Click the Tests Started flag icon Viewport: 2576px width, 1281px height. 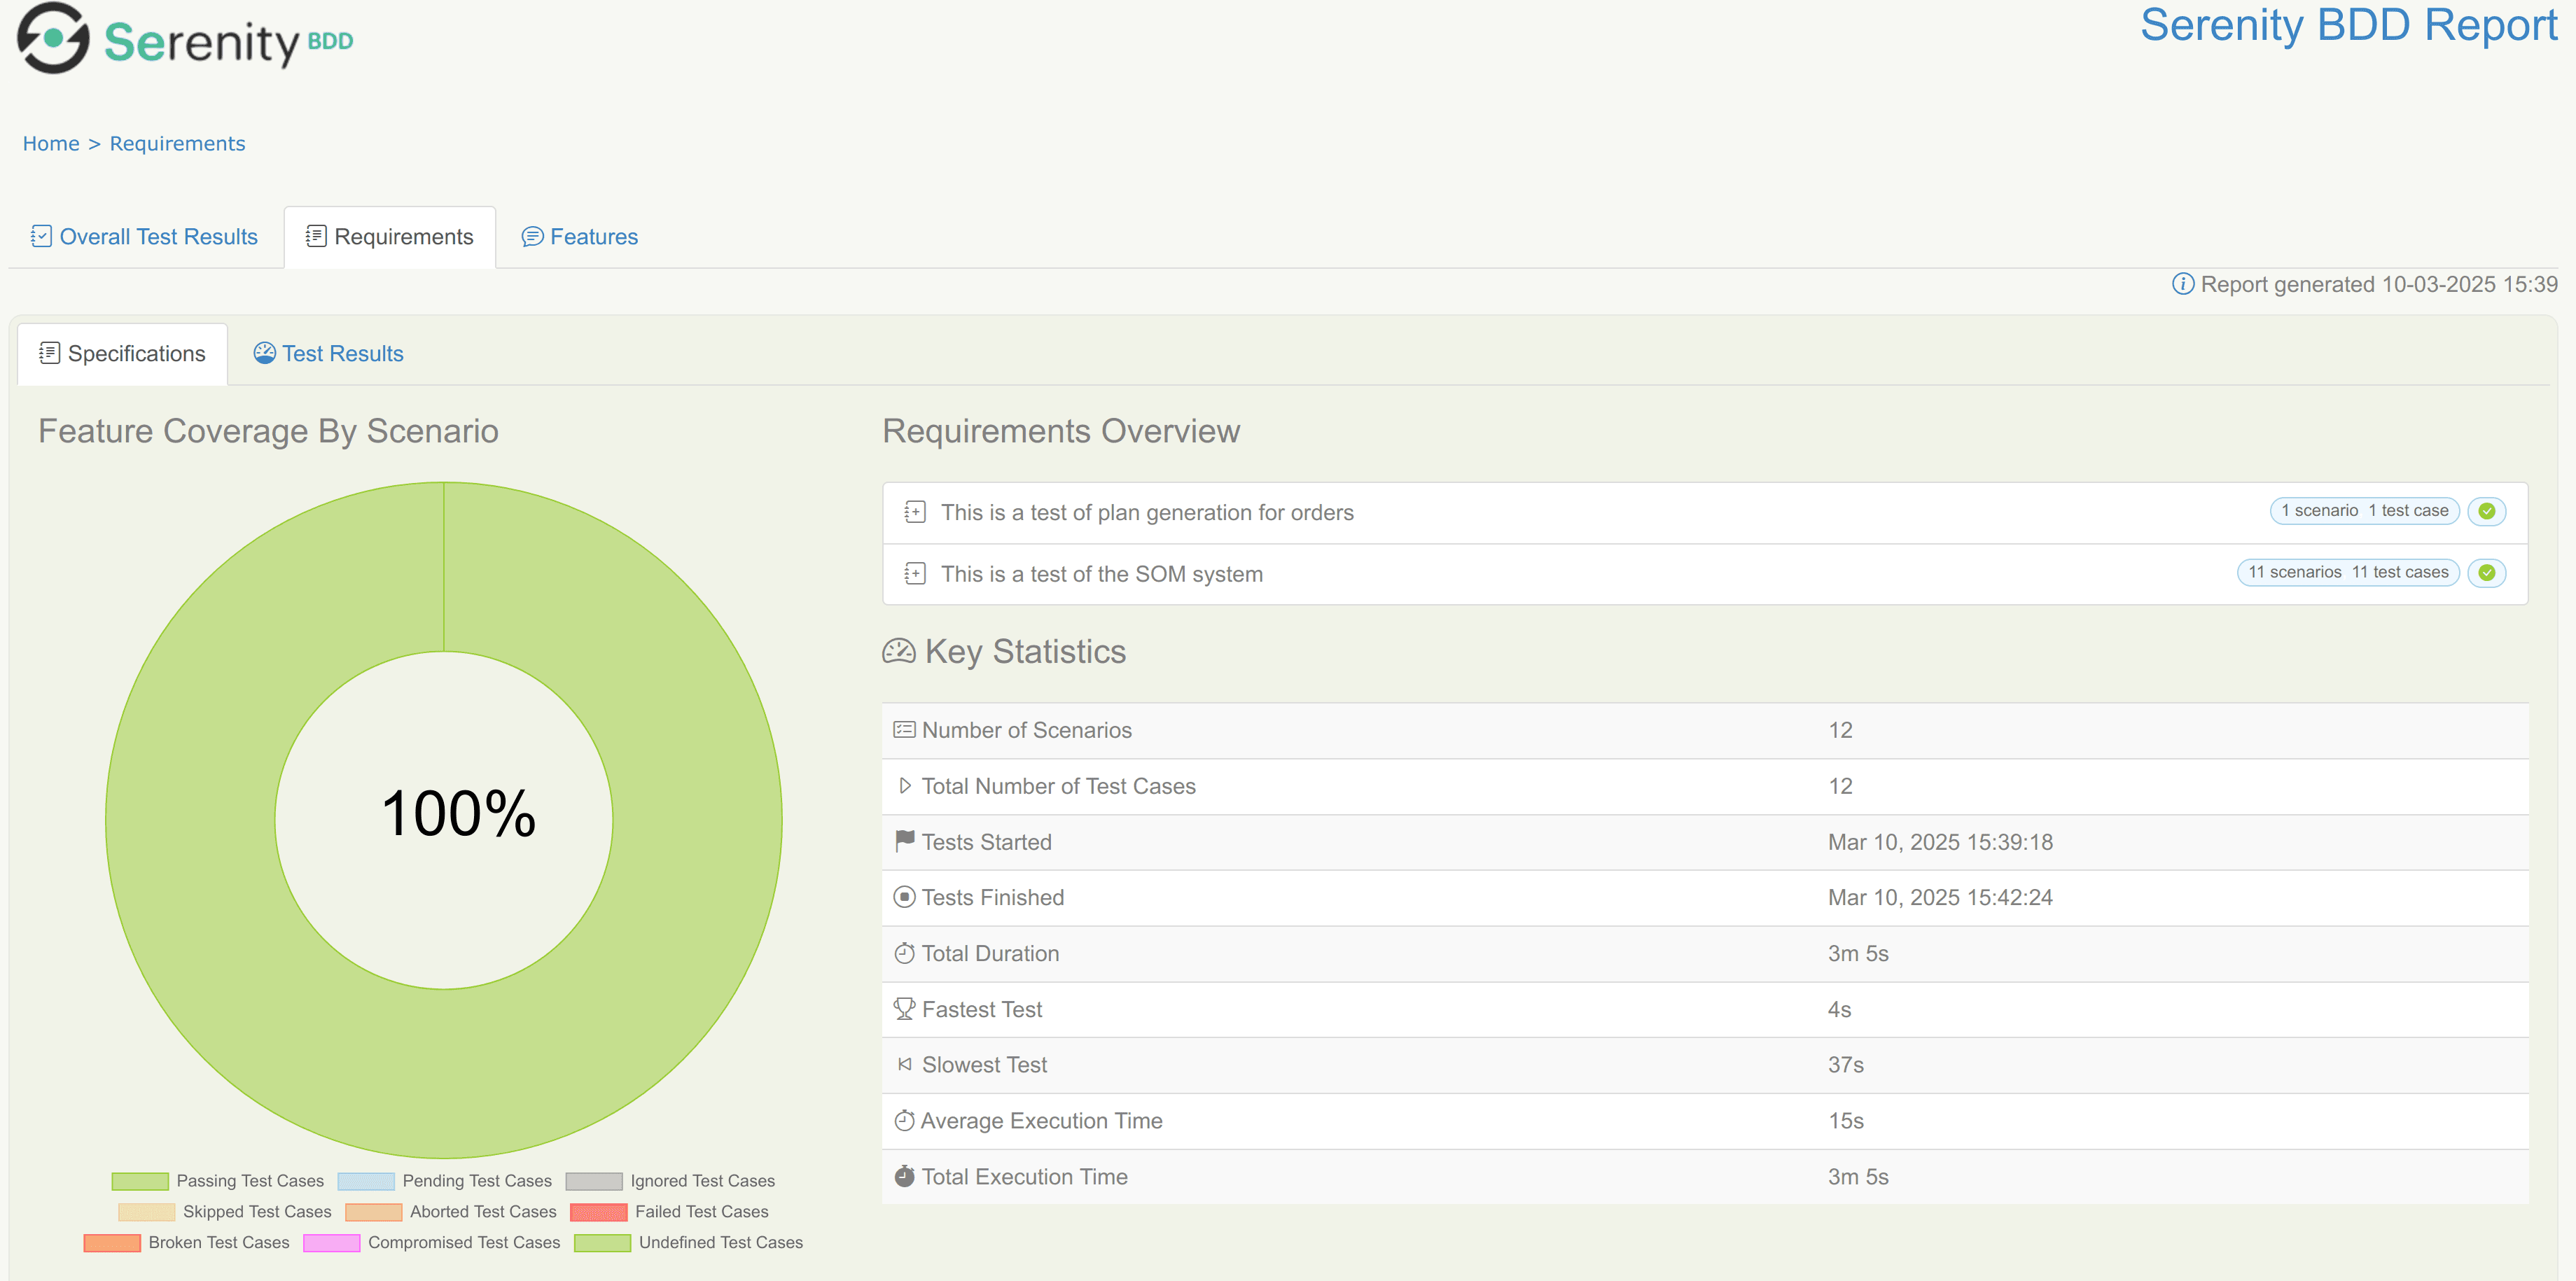(x=904, y=841)
